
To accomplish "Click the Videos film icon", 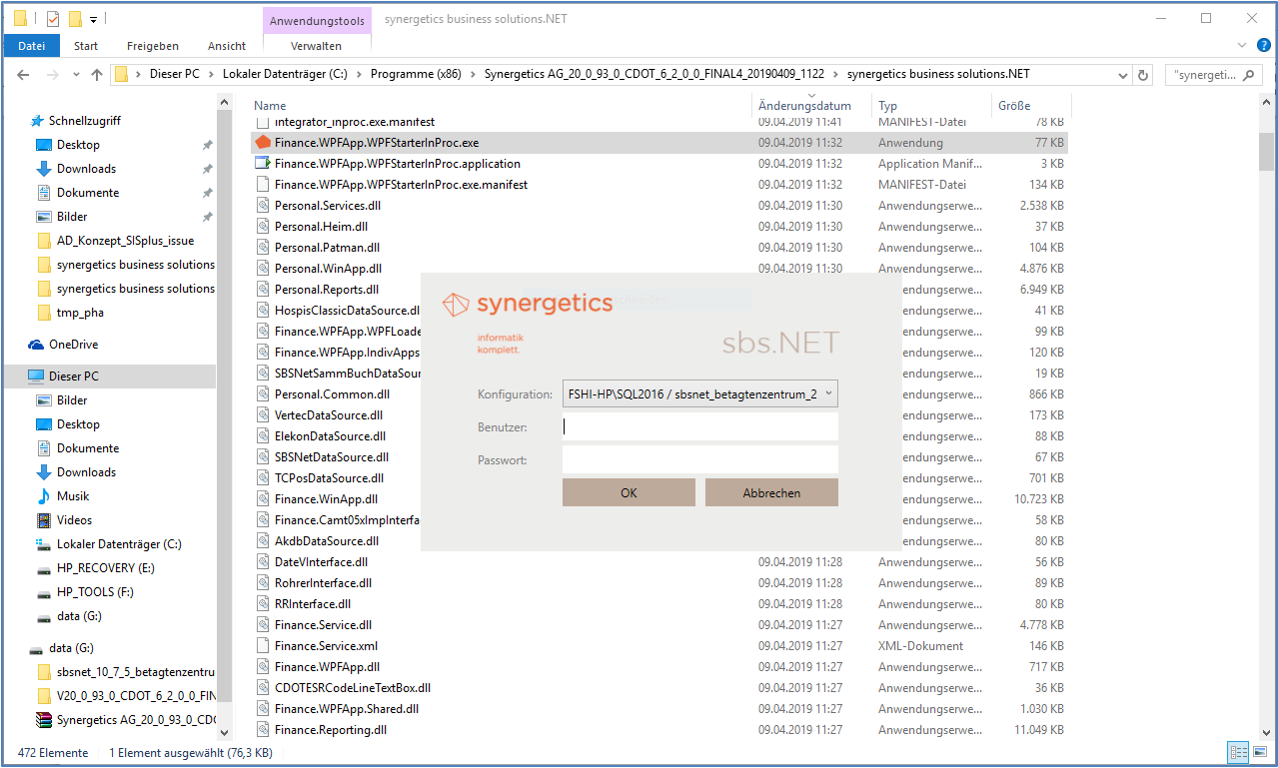I will 44,520.
